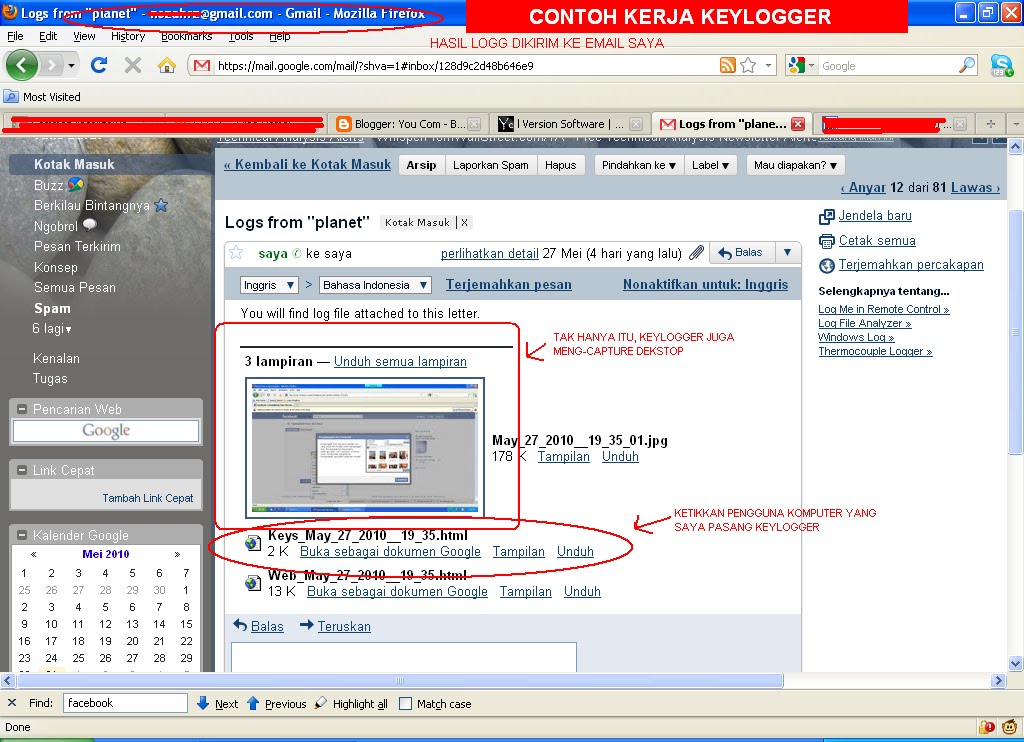
Task: Click Kembali ke Kotak Masuk link
Action: pyautogui.click(x=308, y=165)
